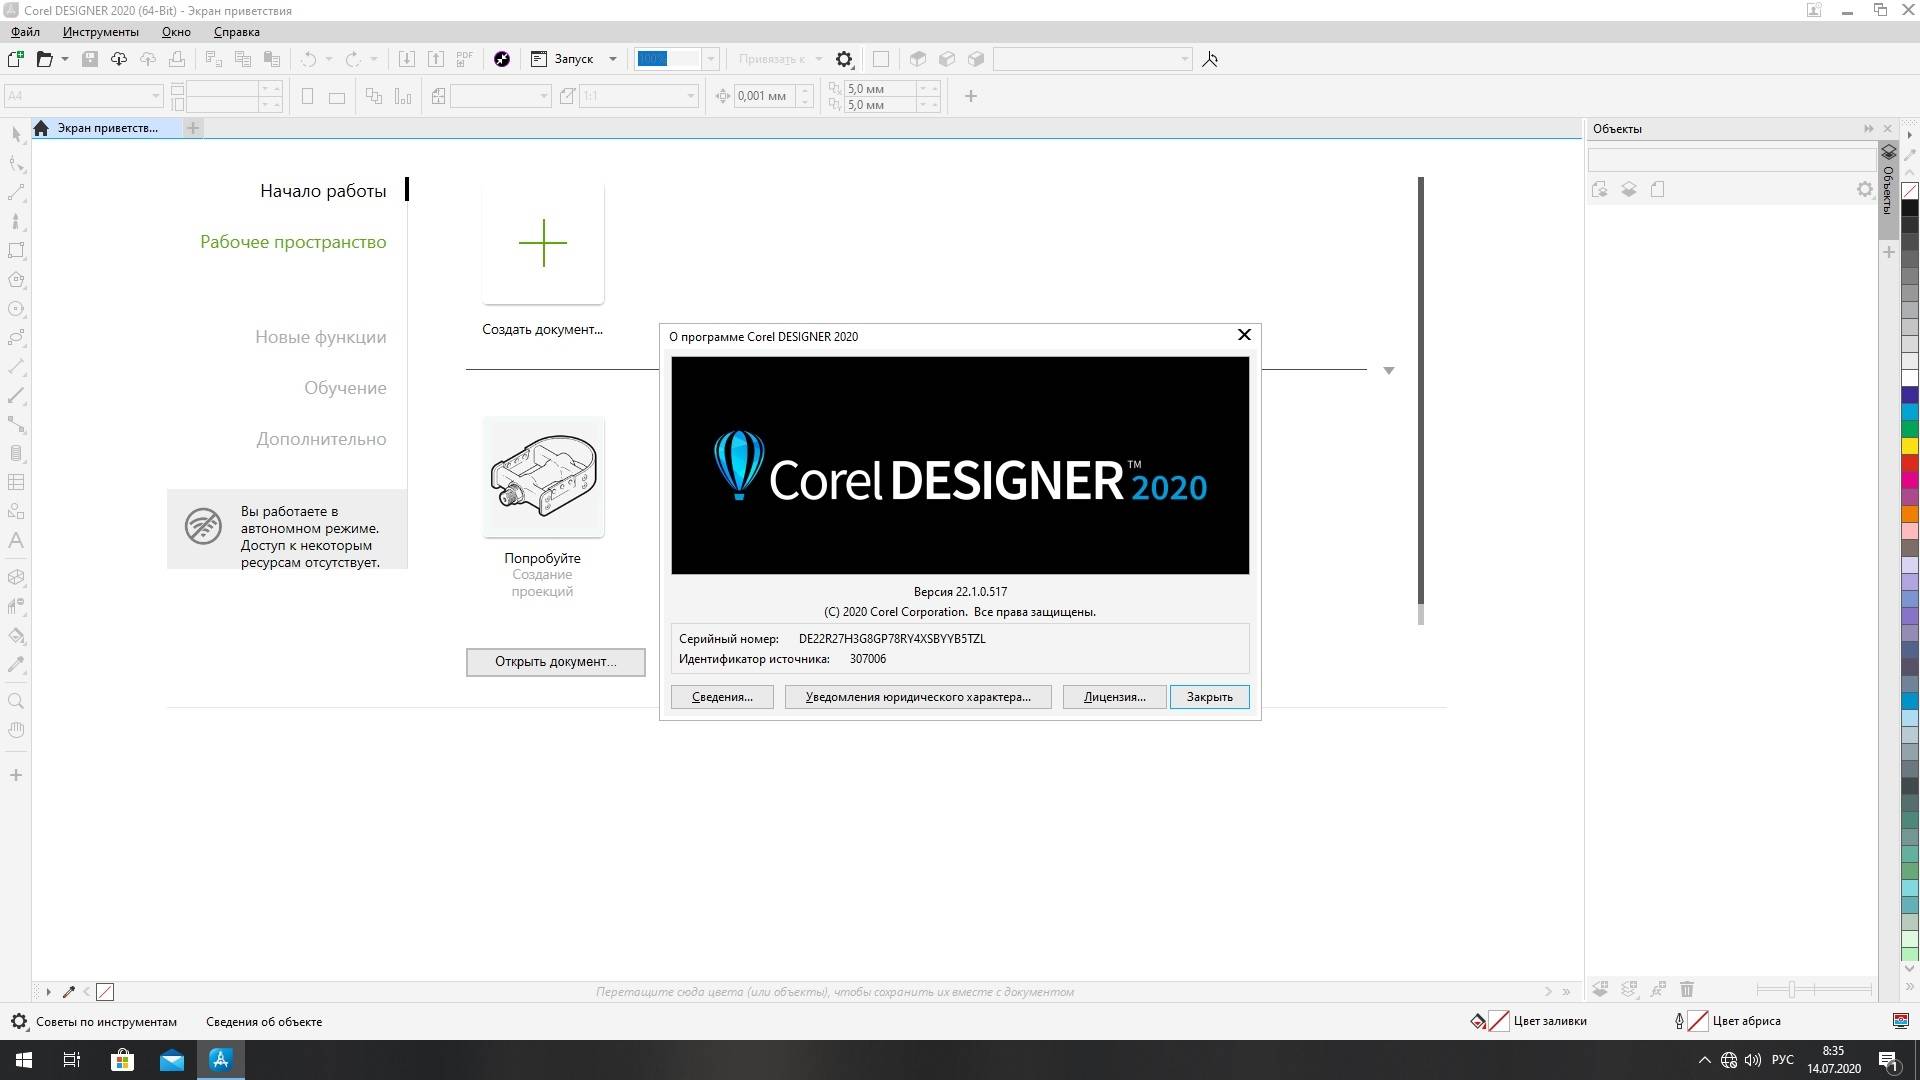Click the Создать документ plus thumbnail
Image resolution: width=1920 pixels, height=1080 pixels.
tap(543, 243)
